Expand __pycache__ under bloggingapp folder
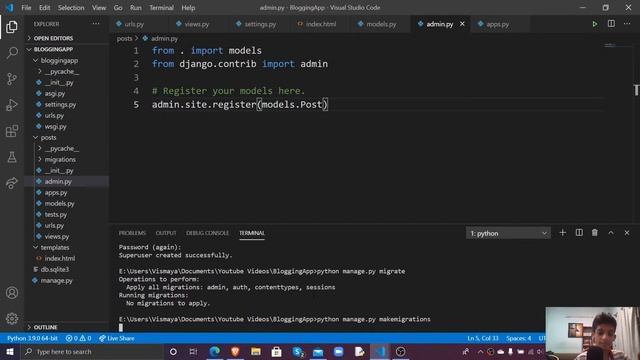 pyautogui.click(x=62, y=71)
